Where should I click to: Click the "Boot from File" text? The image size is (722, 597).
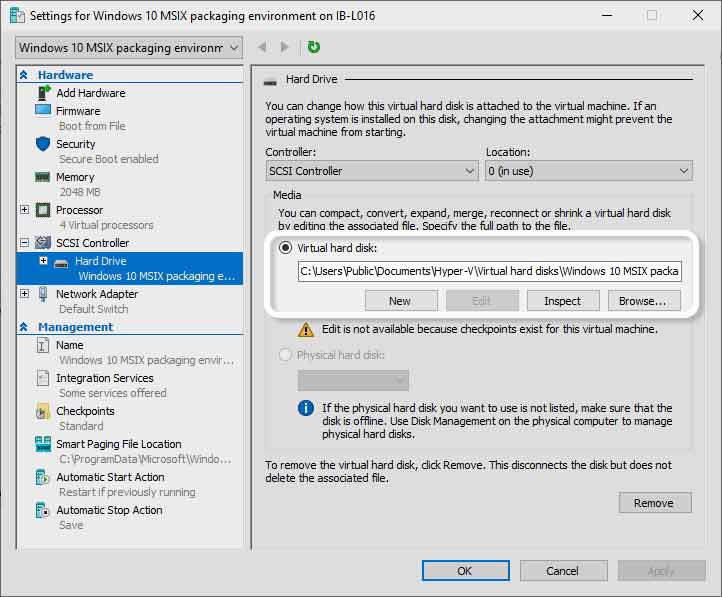point(92,126)
